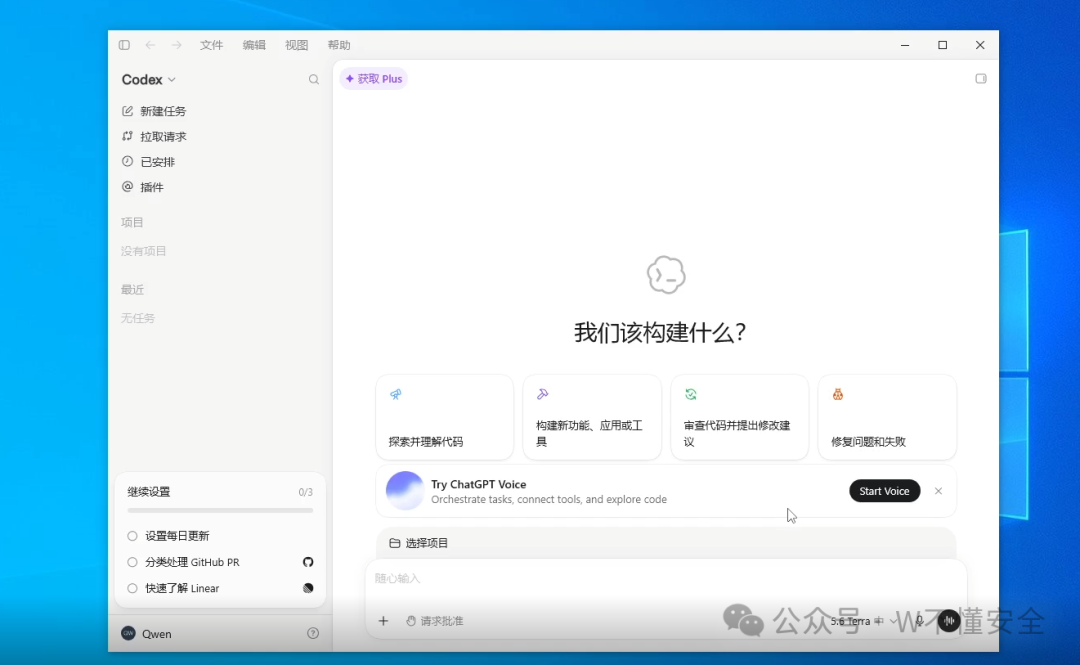Image resolution: width=1080 pixels, height=665 pixels.
Task: Choose the 修复问题和失败 card
Action: click(887, 417)
